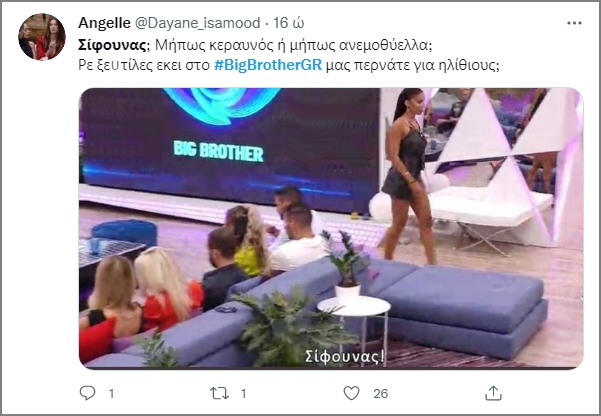Click the reply count of 1
The width and height of the screenshot is (601, 416).
(112, 393)
